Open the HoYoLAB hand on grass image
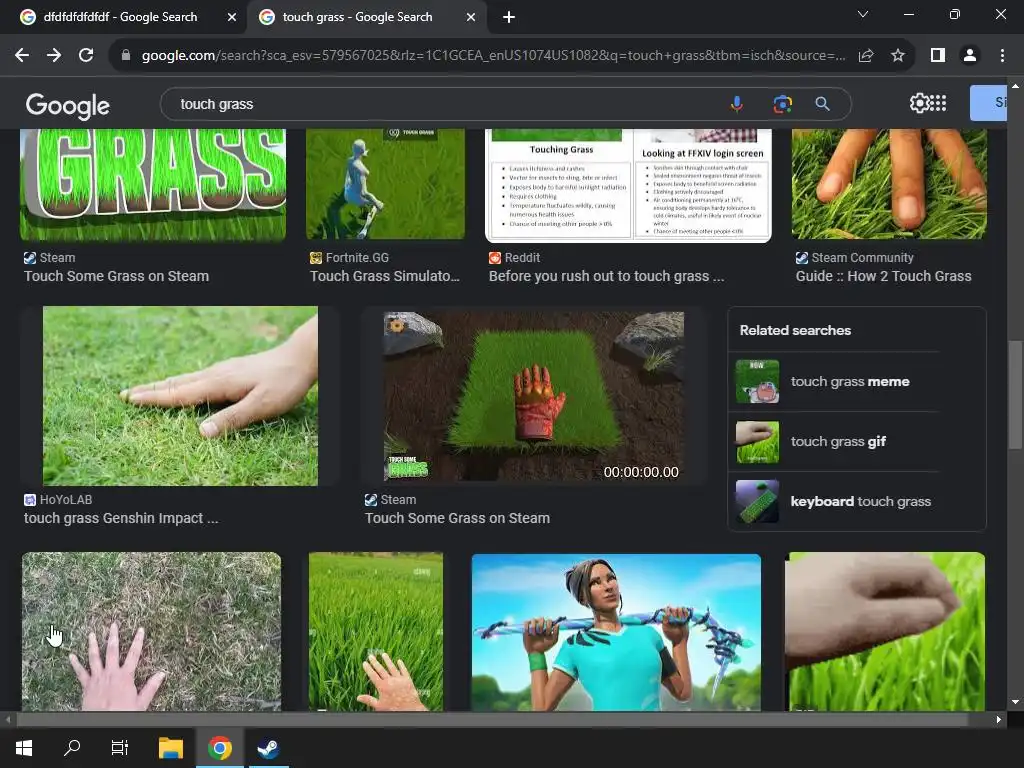Screen dimensions: 1024x768 pyautogui.click(x=180, y=396)
